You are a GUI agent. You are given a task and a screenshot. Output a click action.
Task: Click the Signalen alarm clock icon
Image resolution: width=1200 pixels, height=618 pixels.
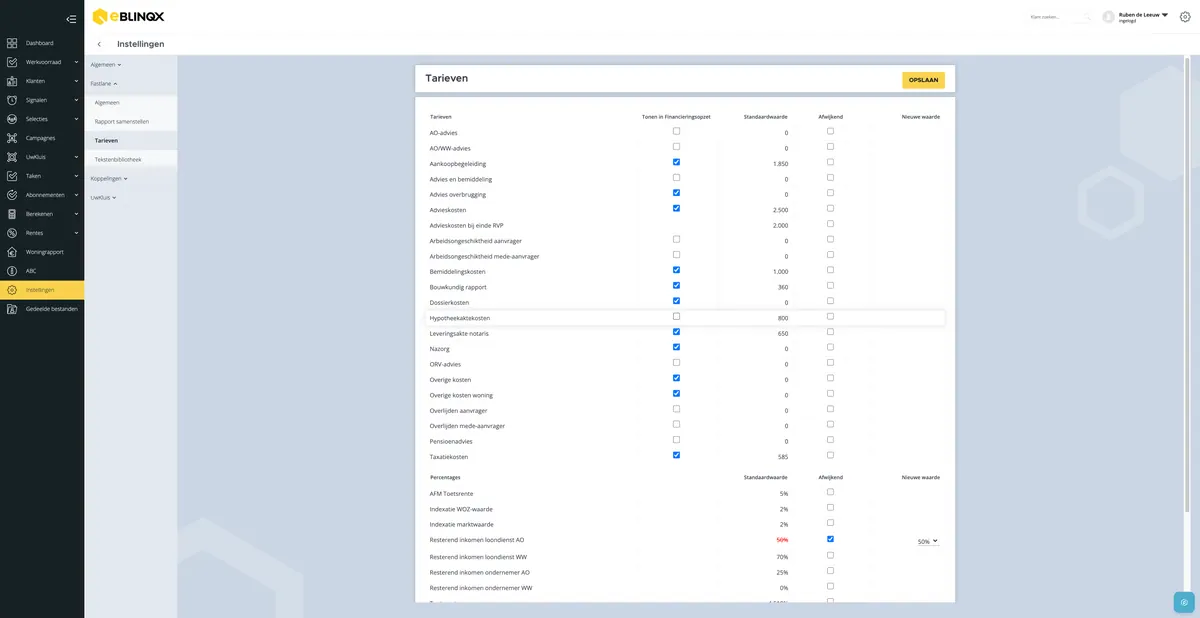[x=11, y=100]
